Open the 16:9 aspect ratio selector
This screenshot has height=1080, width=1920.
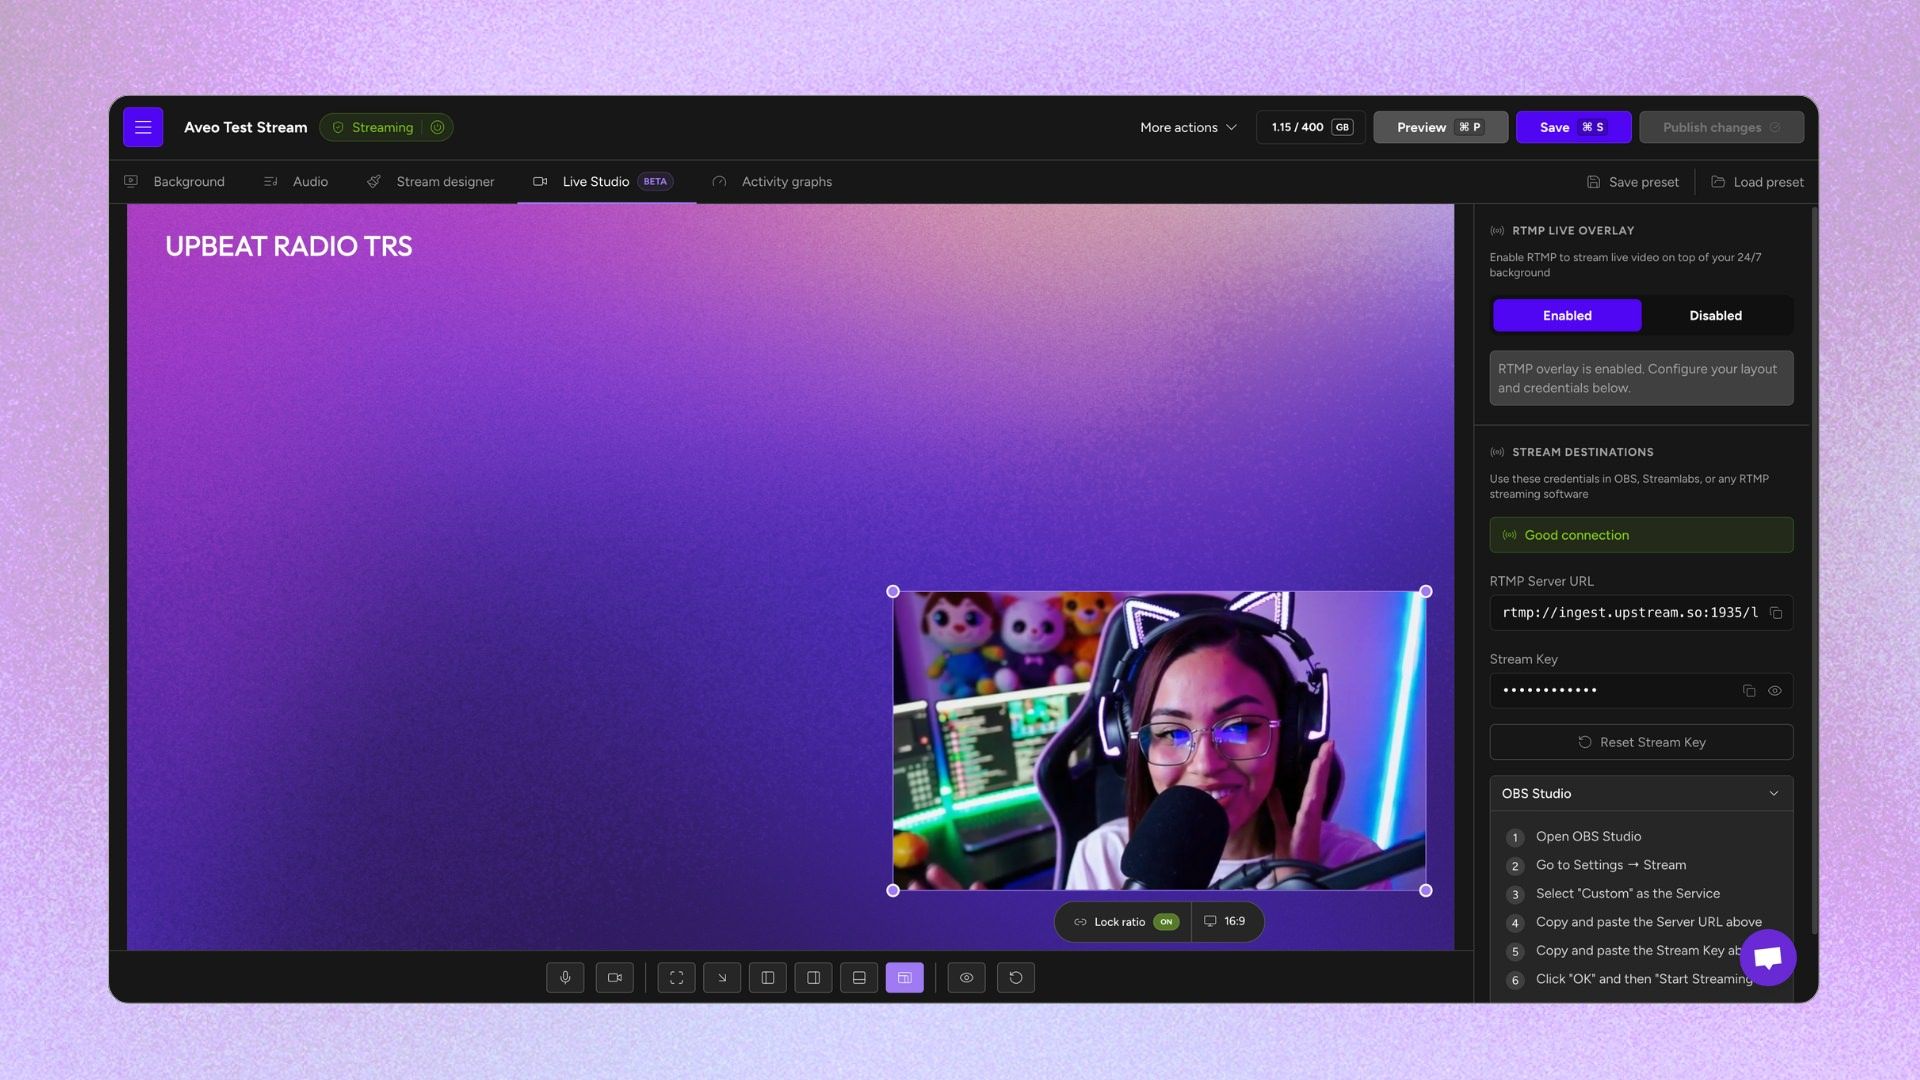(x=1227, y=921)
